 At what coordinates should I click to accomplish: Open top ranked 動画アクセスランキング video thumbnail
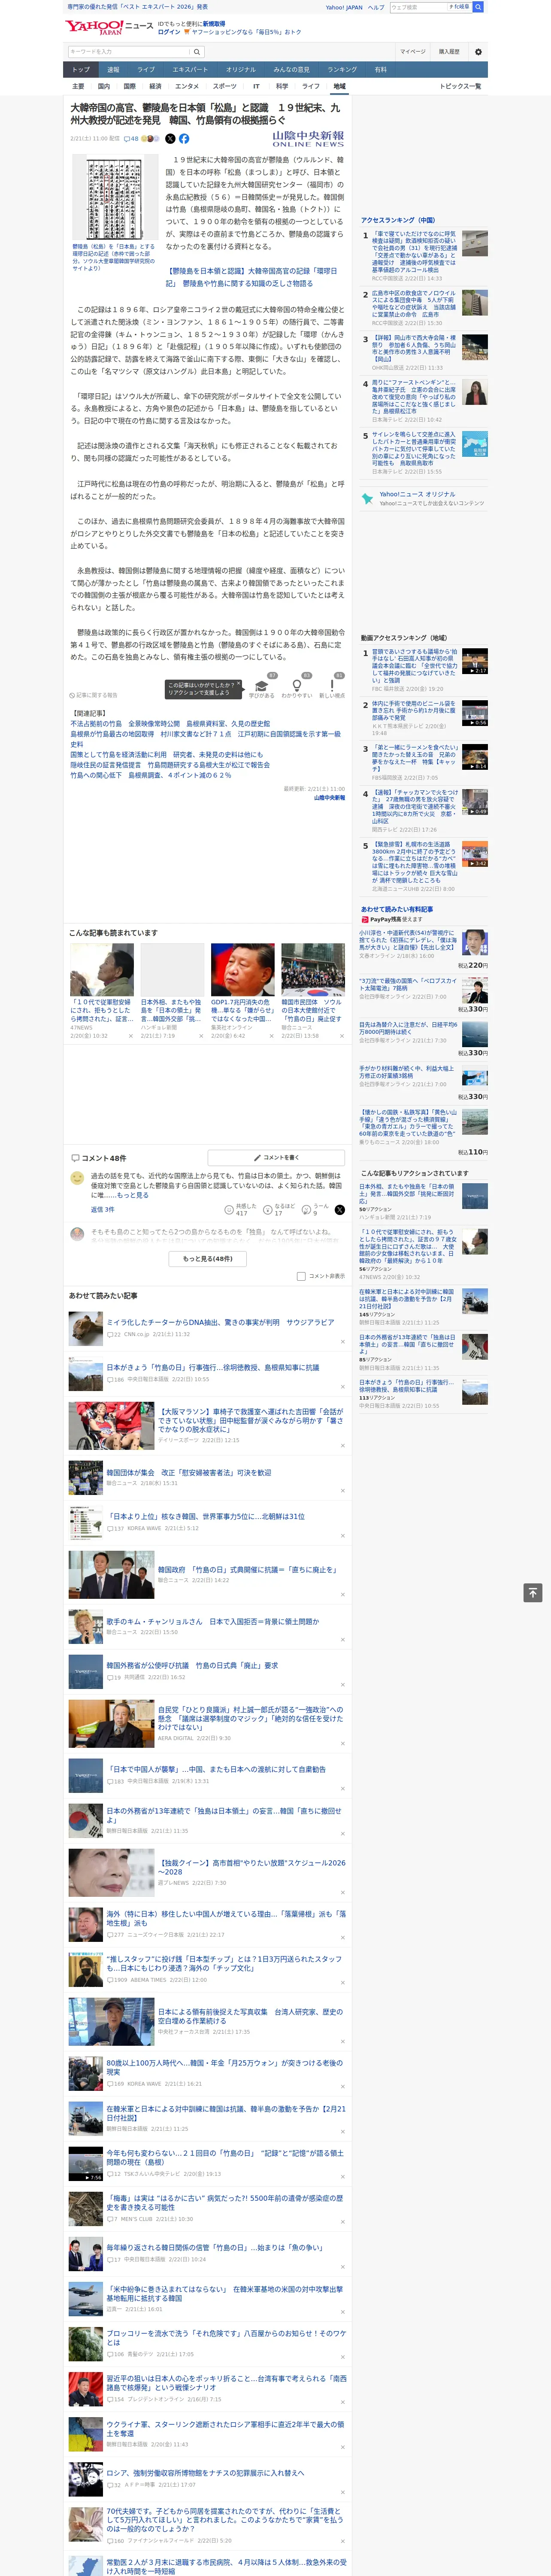(x=475, y=661)
